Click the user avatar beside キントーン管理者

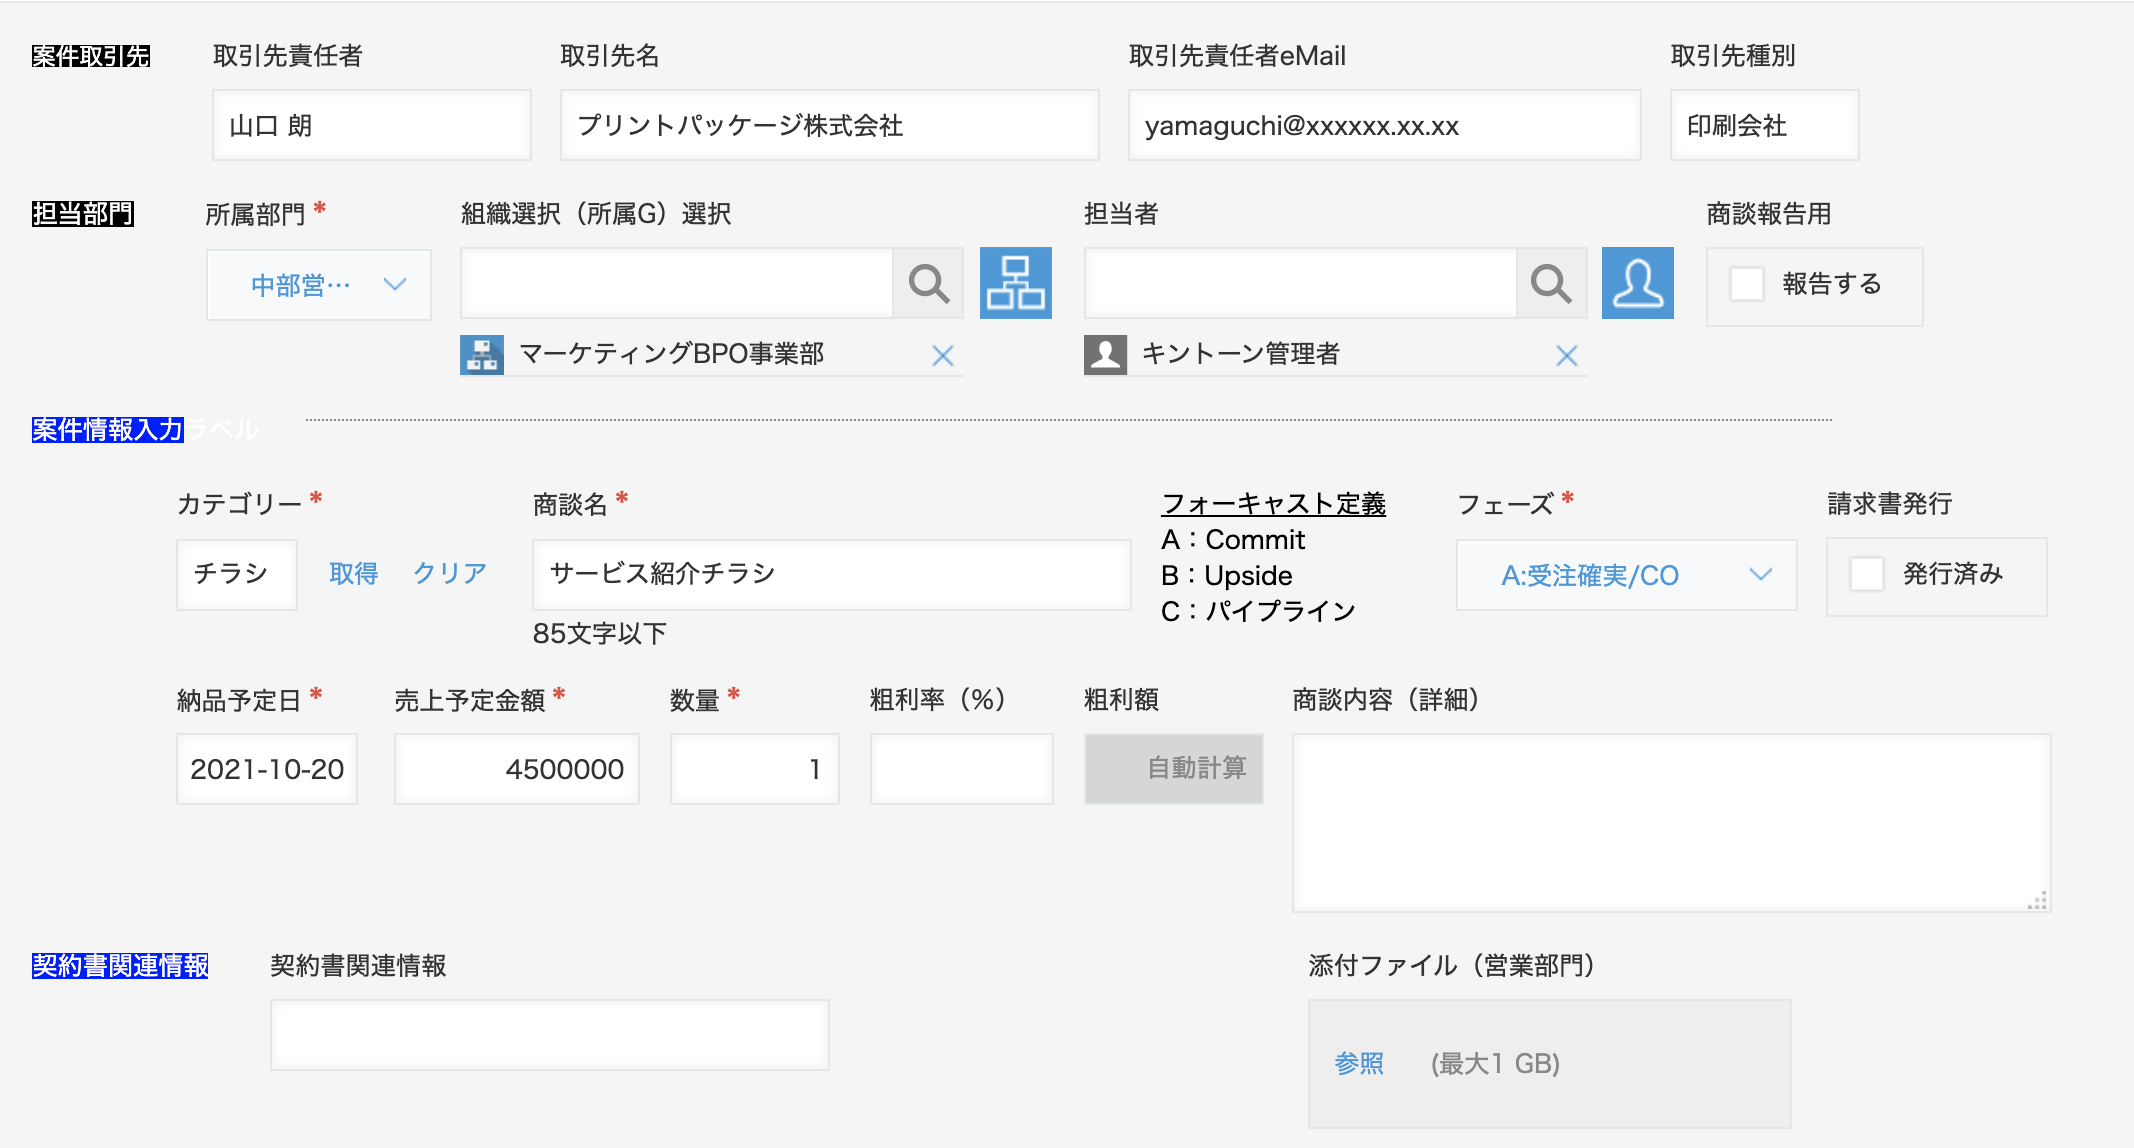tap(1105, 355)
